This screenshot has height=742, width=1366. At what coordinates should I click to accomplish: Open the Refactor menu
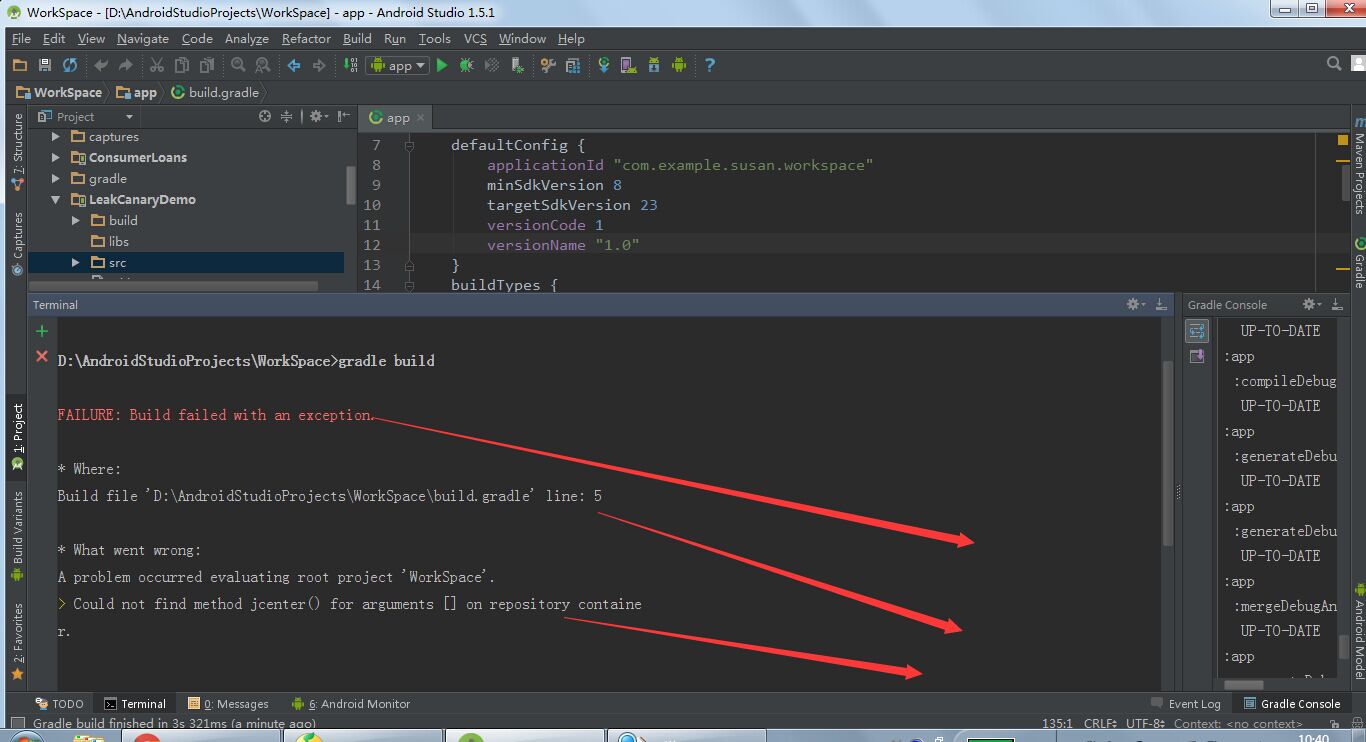pyautogui.click(x=306, y=38)
